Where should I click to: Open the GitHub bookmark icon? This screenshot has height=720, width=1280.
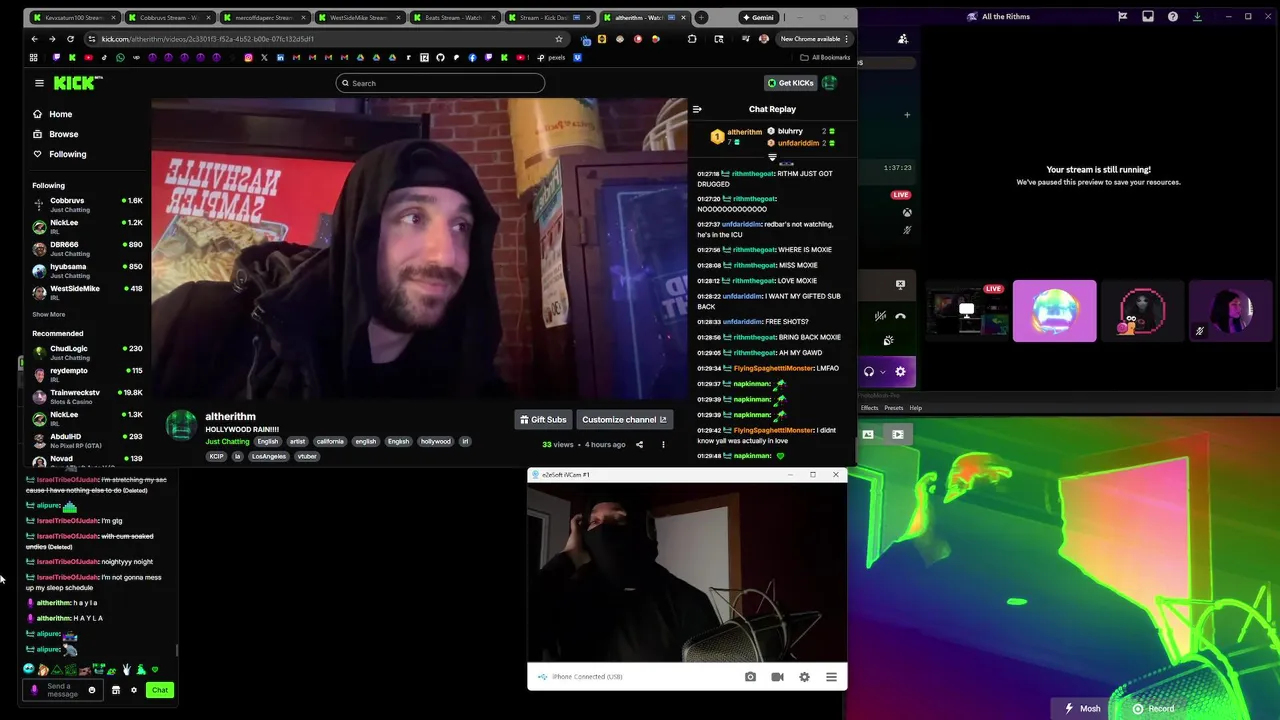[440, 57]
